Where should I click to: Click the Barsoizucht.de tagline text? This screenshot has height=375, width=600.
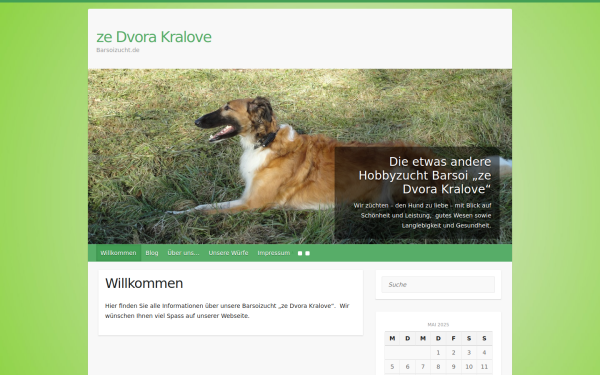[x=118, y=50]
